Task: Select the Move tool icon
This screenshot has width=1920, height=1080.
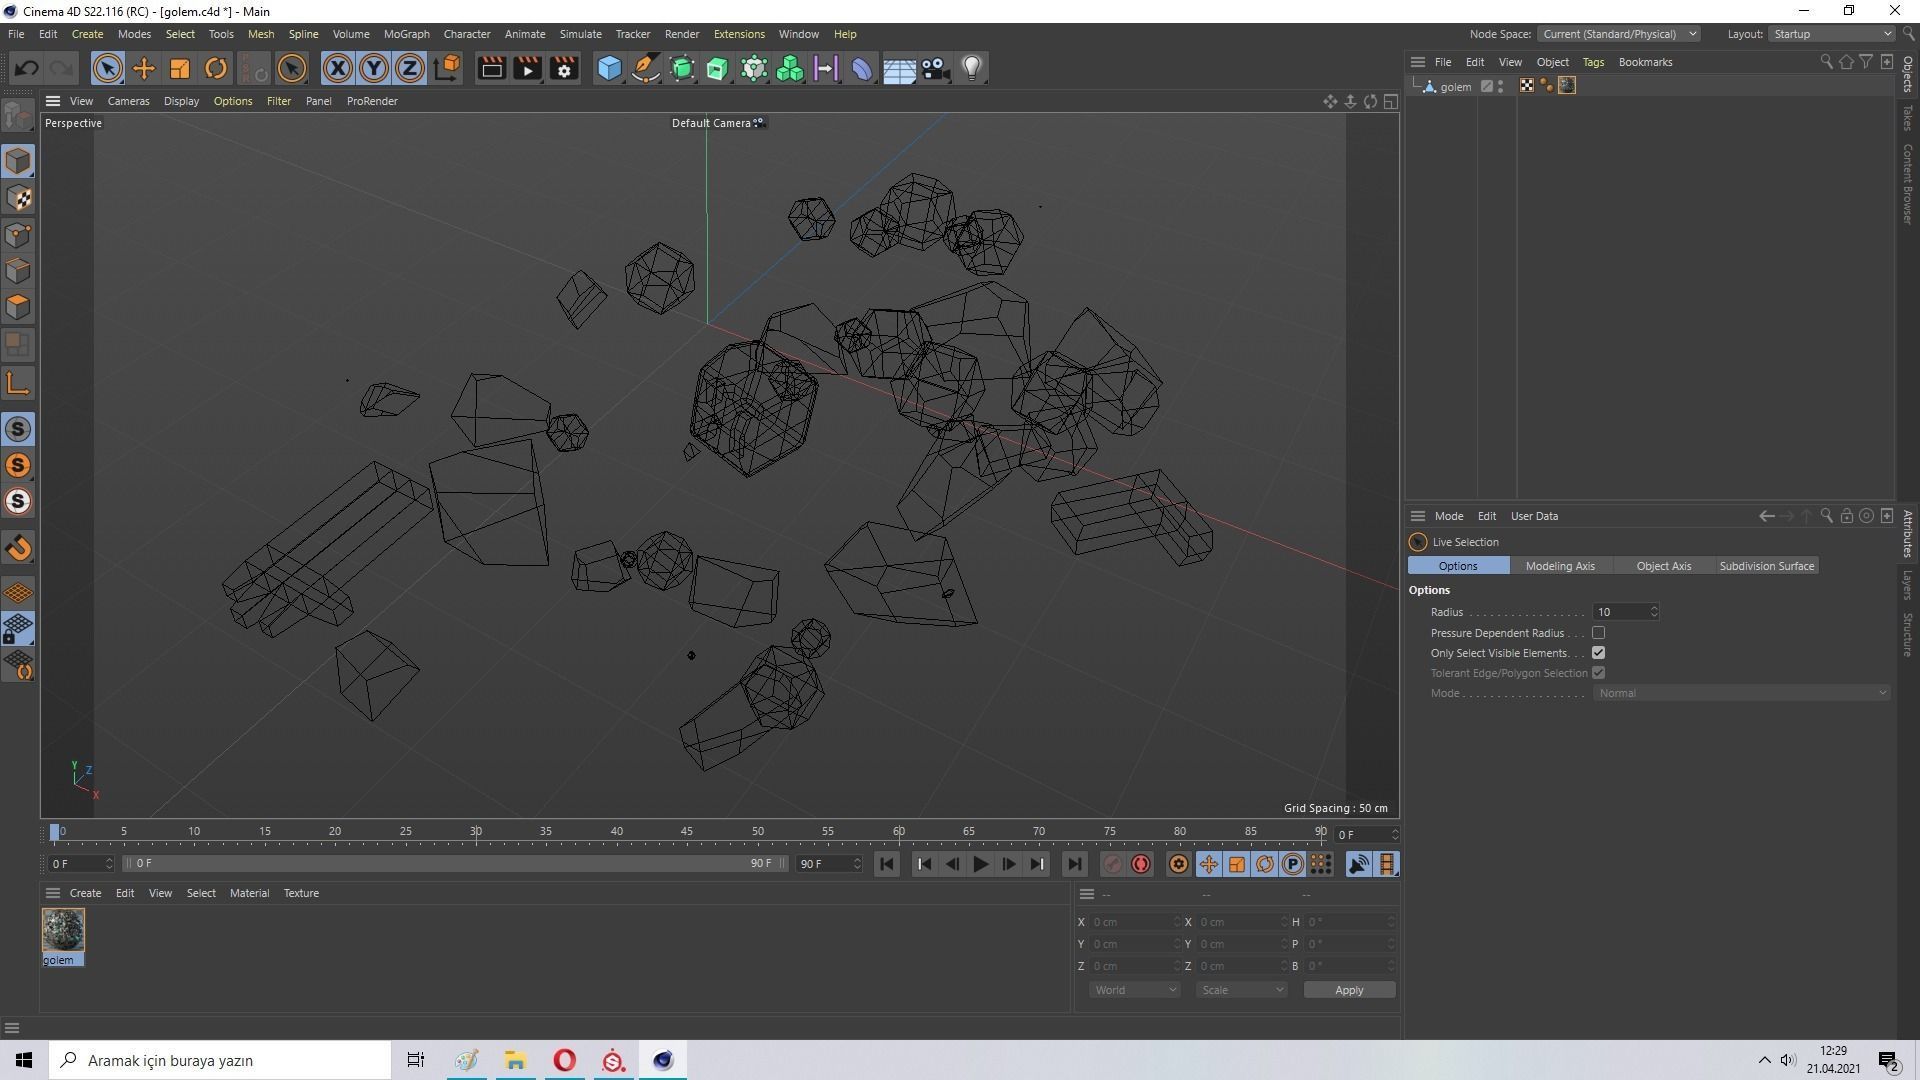Action: click(144, 68)
